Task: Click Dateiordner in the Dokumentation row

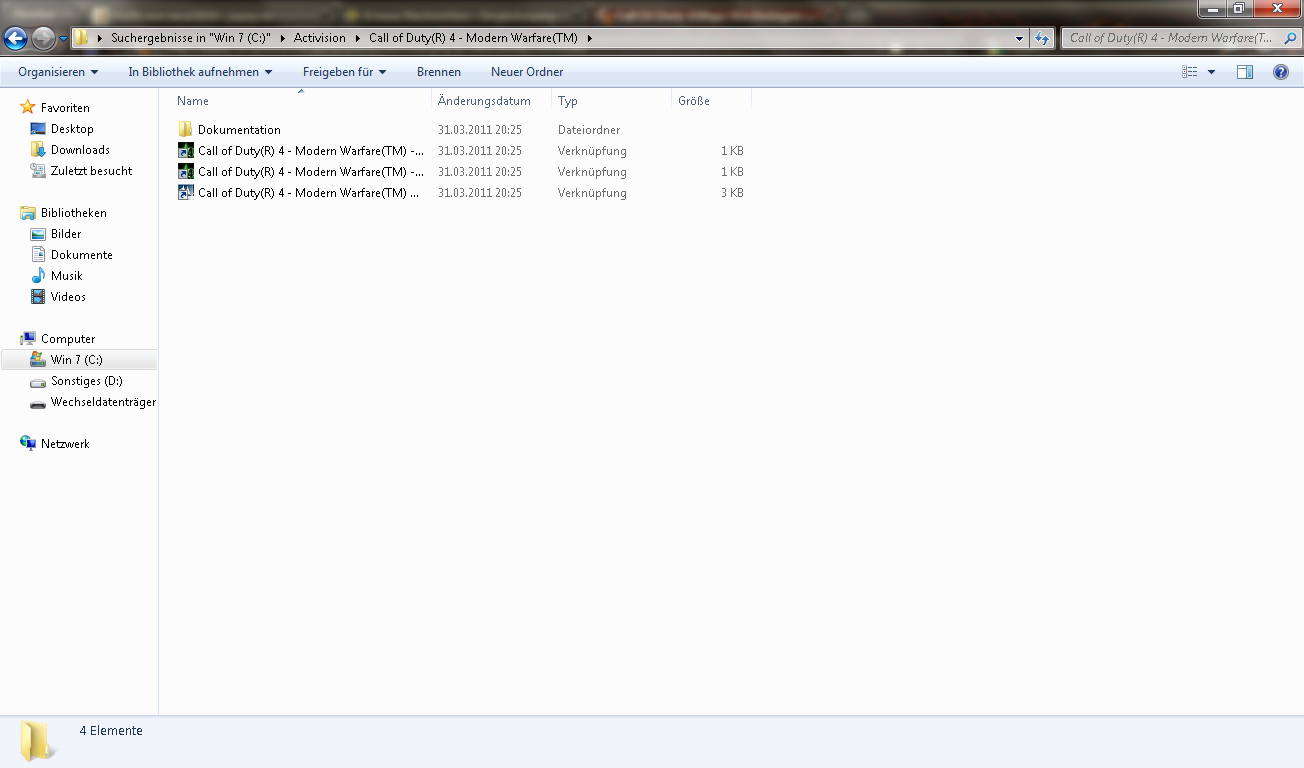Action: [x=589, y=130]
